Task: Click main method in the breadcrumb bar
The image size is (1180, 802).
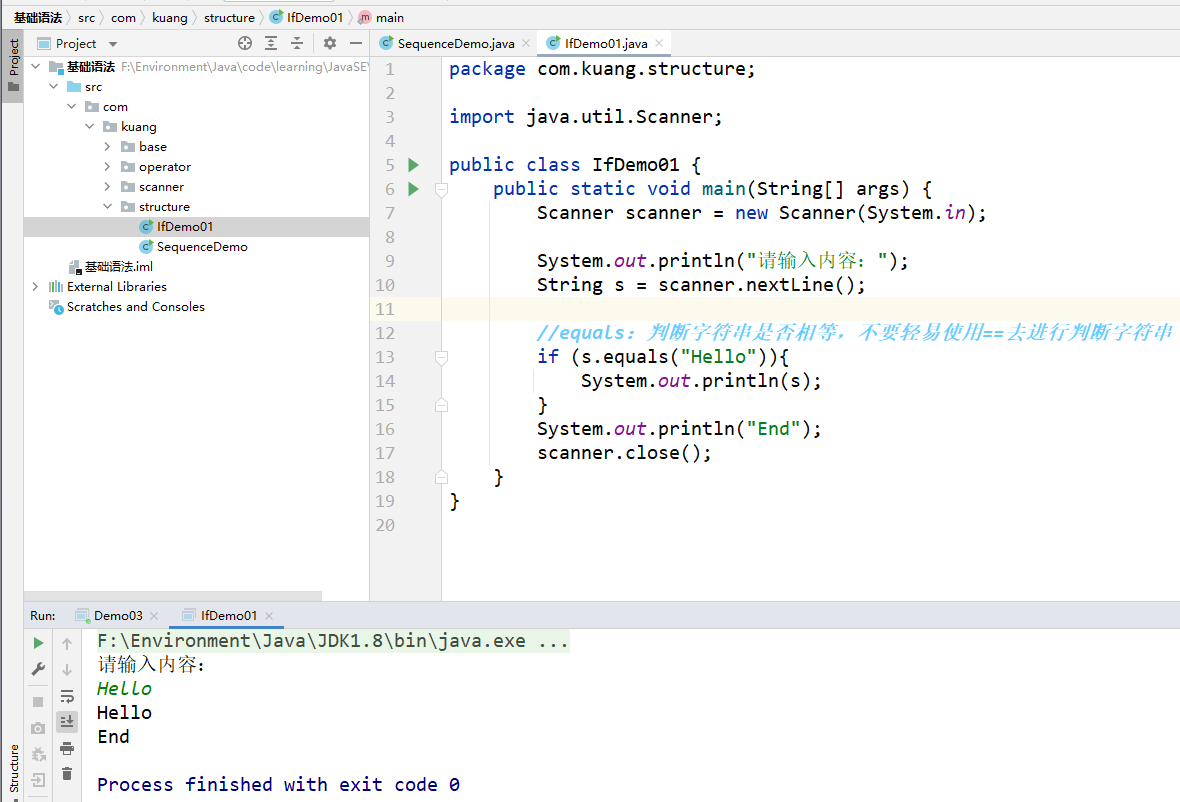Action: (x=382, y=17)
